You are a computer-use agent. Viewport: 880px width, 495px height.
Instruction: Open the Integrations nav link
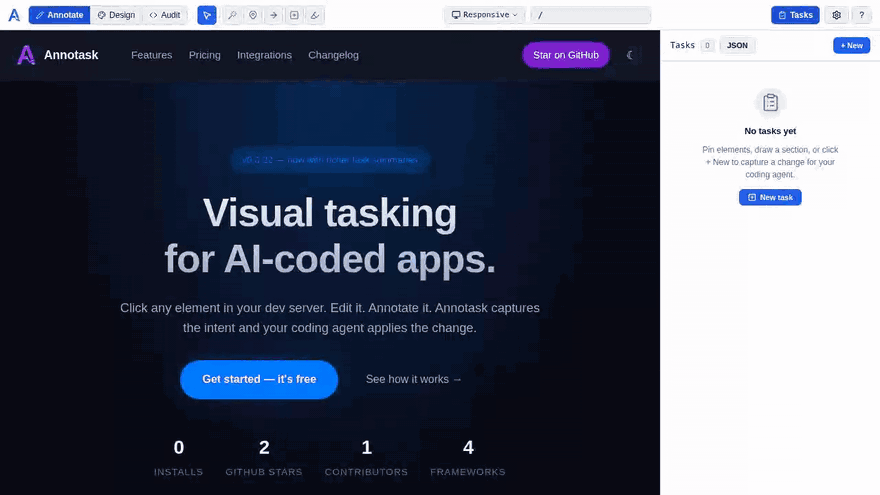coord(264,55)
